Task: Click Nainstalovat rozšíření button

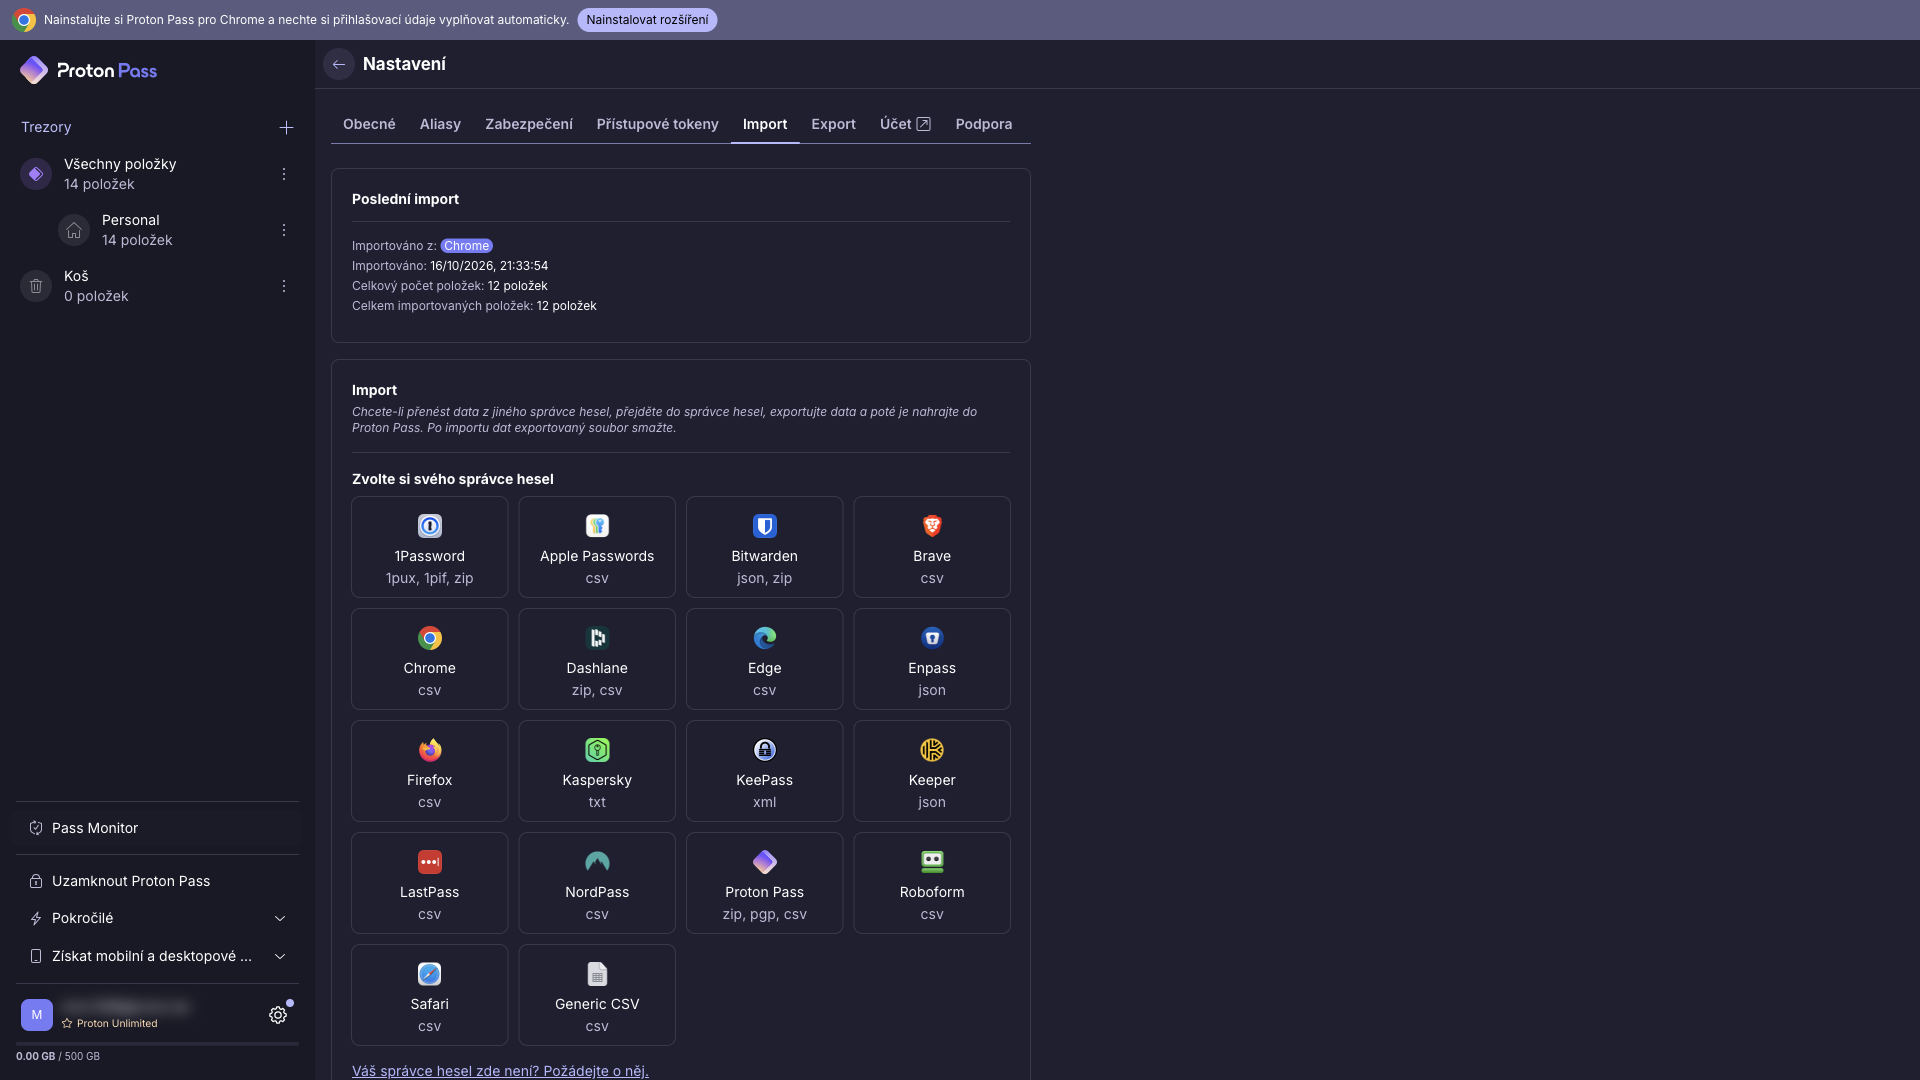Action: [647, 20]
